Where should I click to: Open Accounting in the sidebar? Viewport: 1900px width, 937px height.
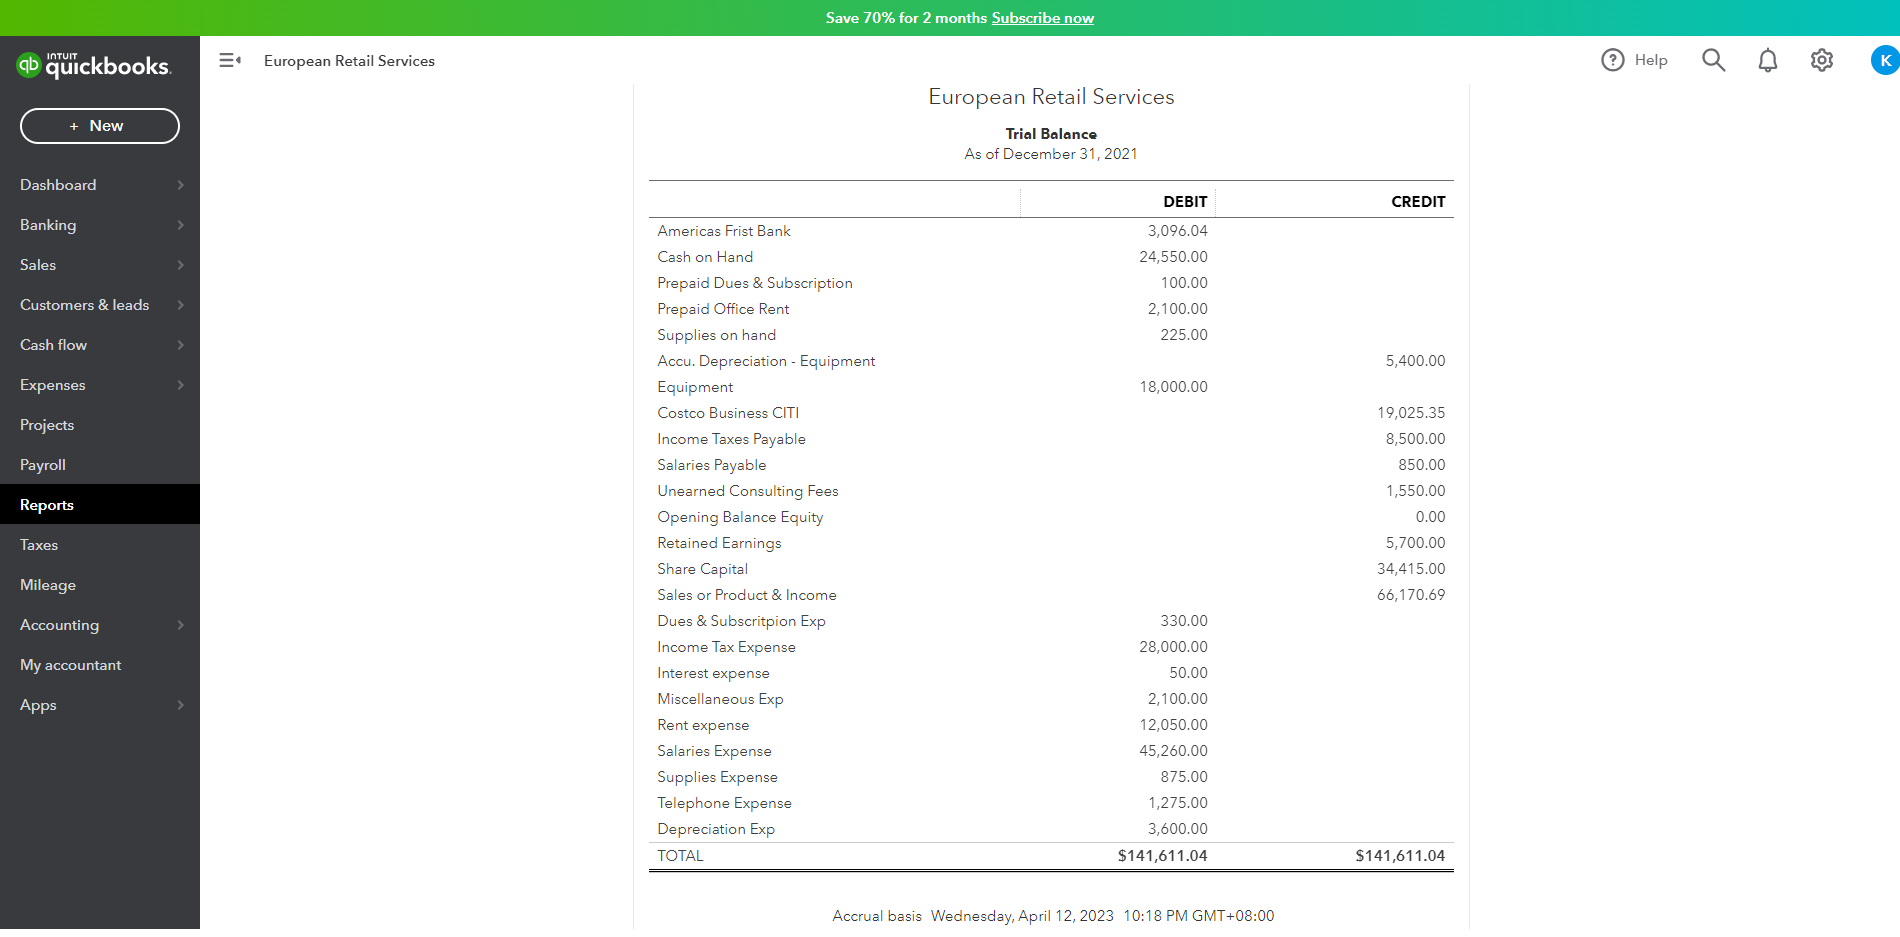[x=59, y=625]
